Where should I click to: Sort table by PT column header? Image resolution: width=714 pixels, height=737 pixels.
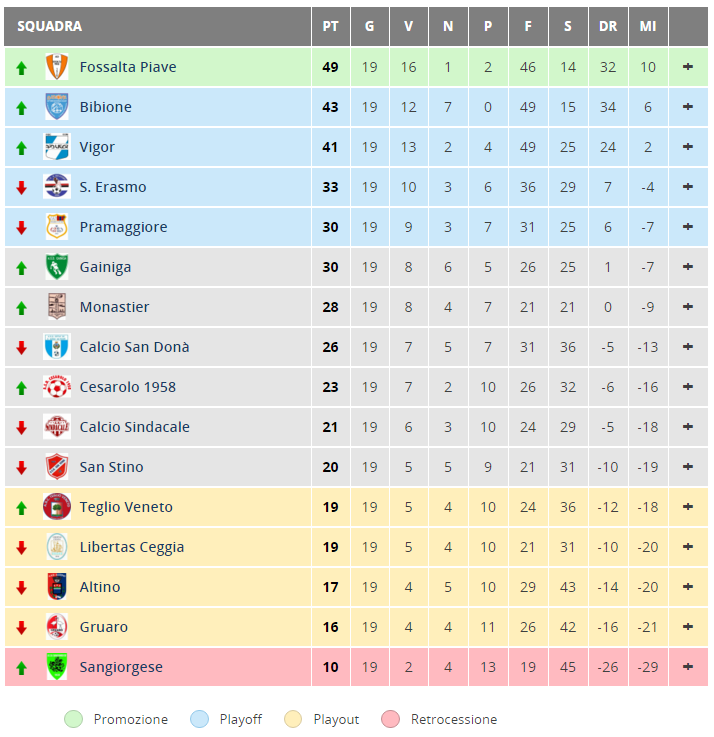point(330,26)
